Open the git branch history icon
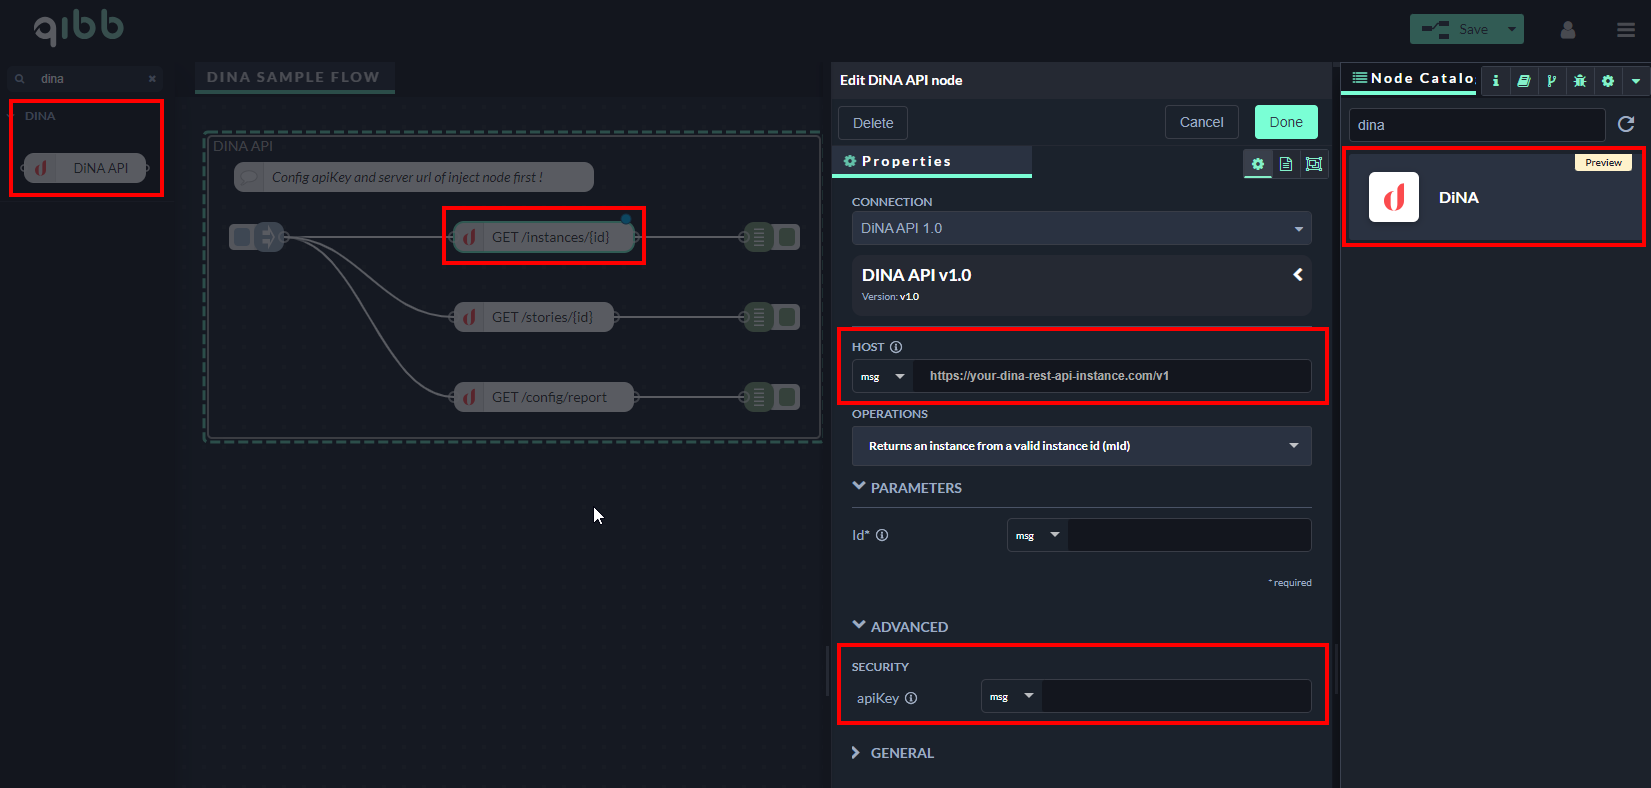Screen dimensions: 1651x788 [1551, 81]
